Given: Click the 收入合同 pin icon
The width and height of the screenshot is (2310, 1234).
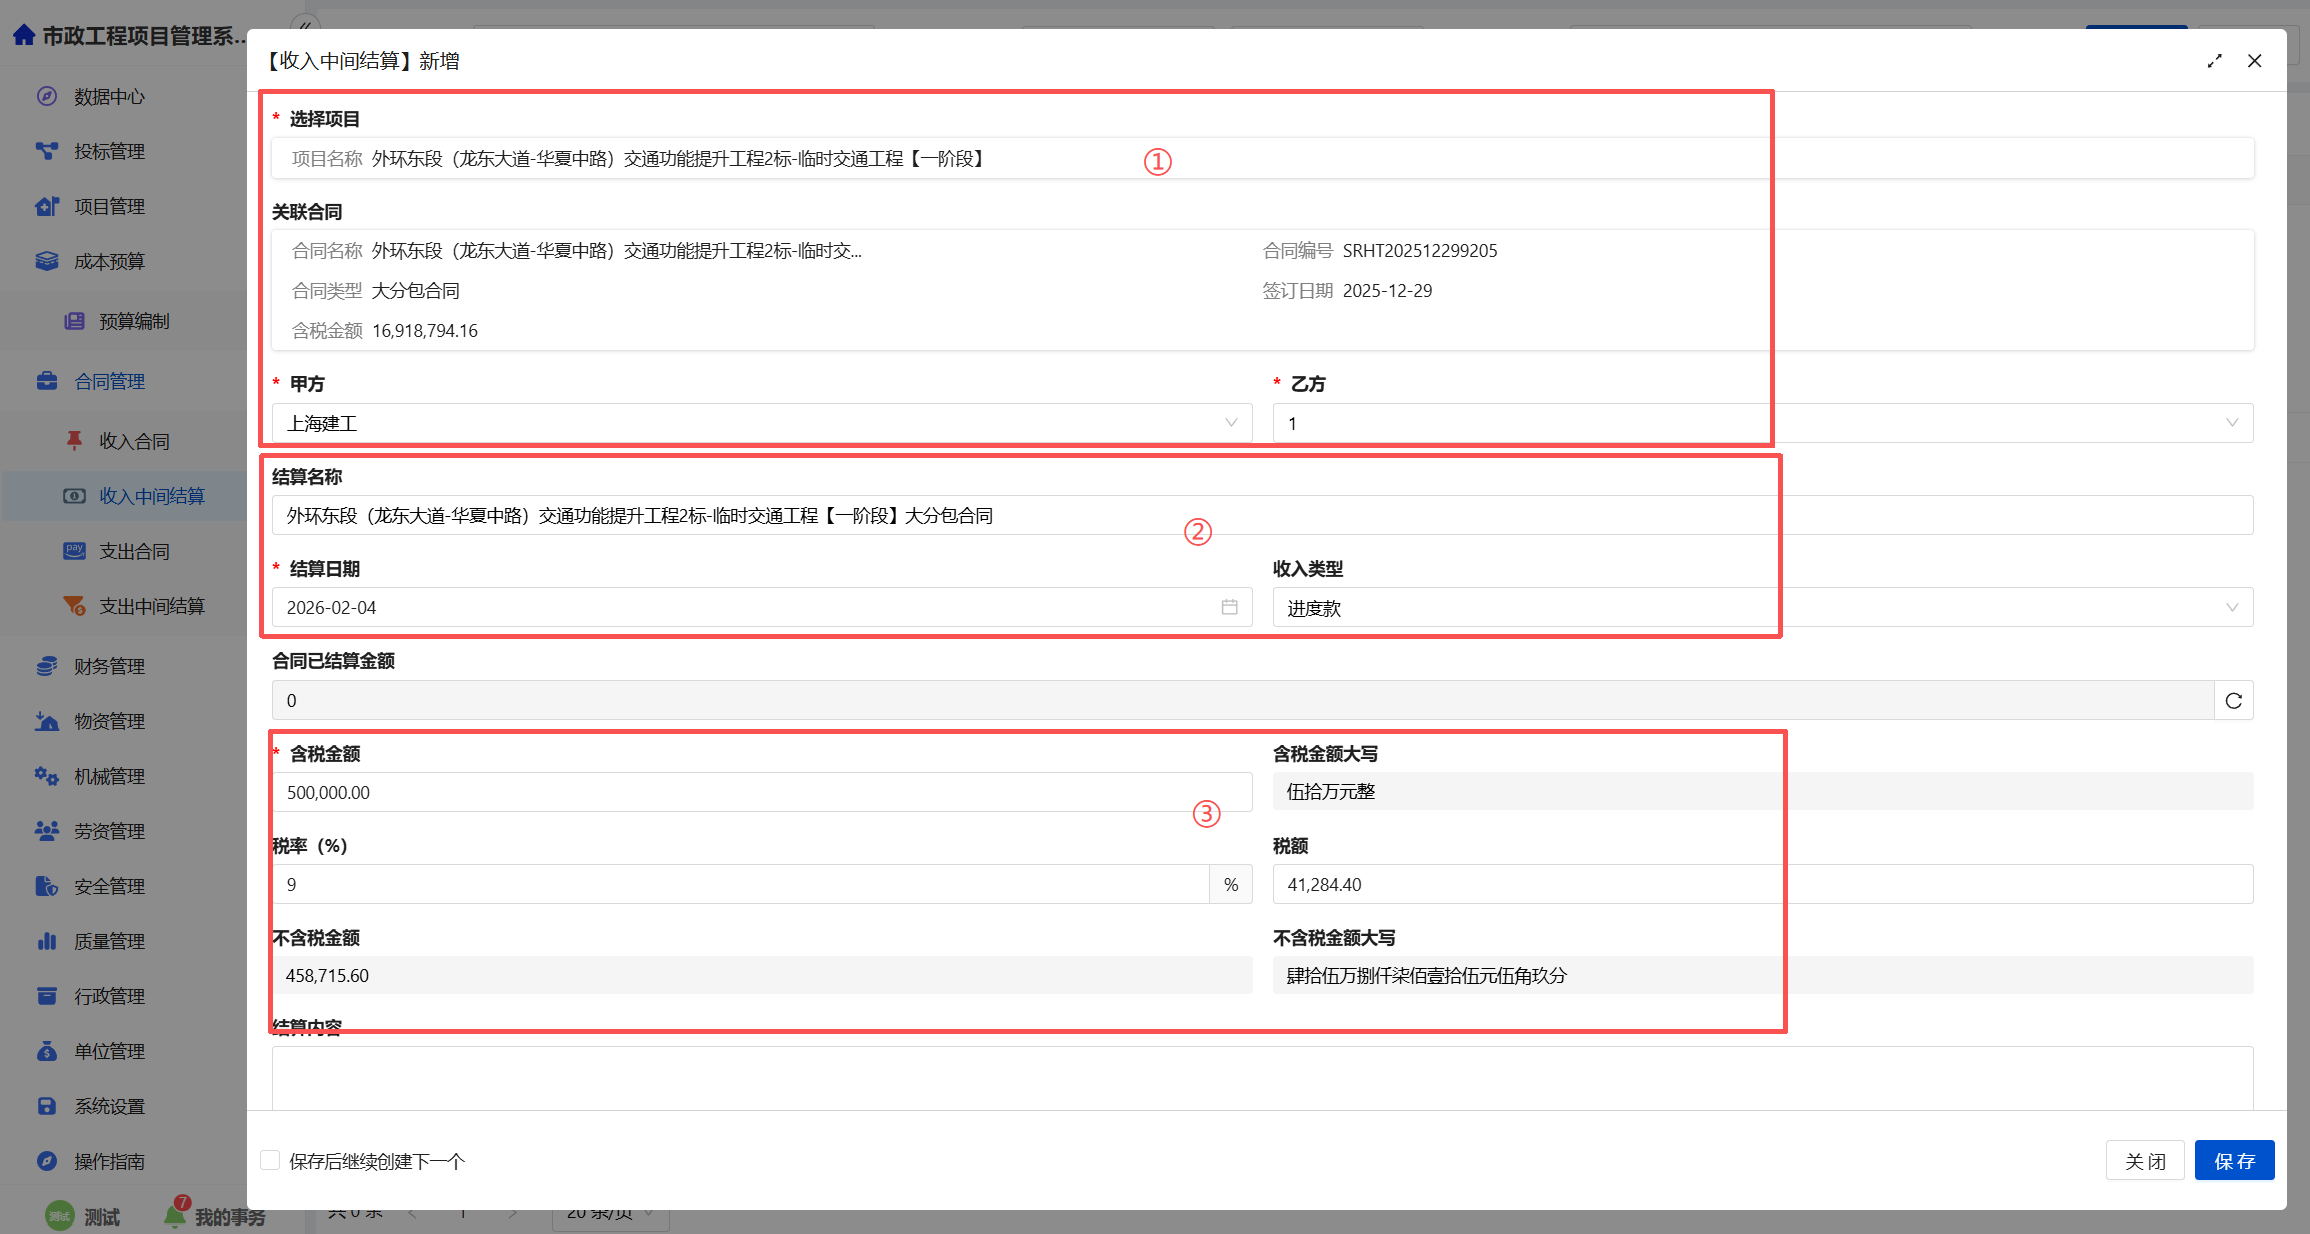Looking at the screenshot, I should 75,440.
